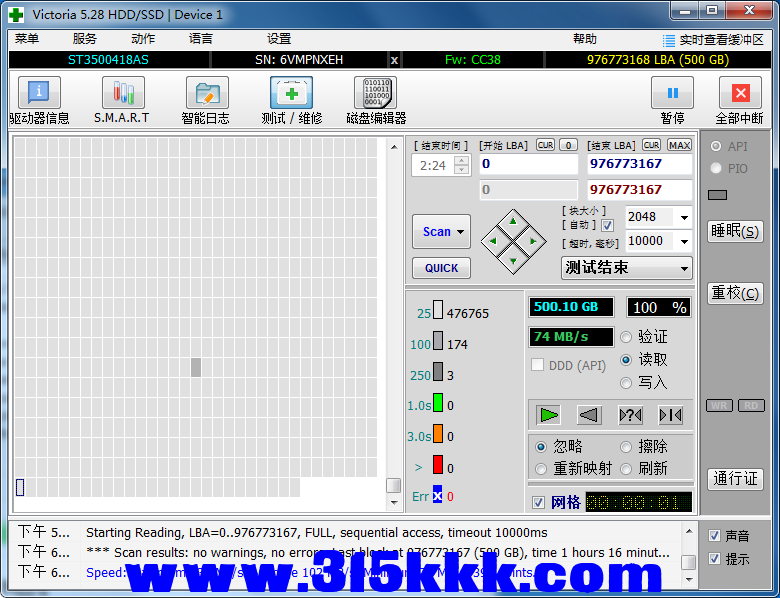Open the settings (设置) menu

pyautogui.click(x=279, y=39)
